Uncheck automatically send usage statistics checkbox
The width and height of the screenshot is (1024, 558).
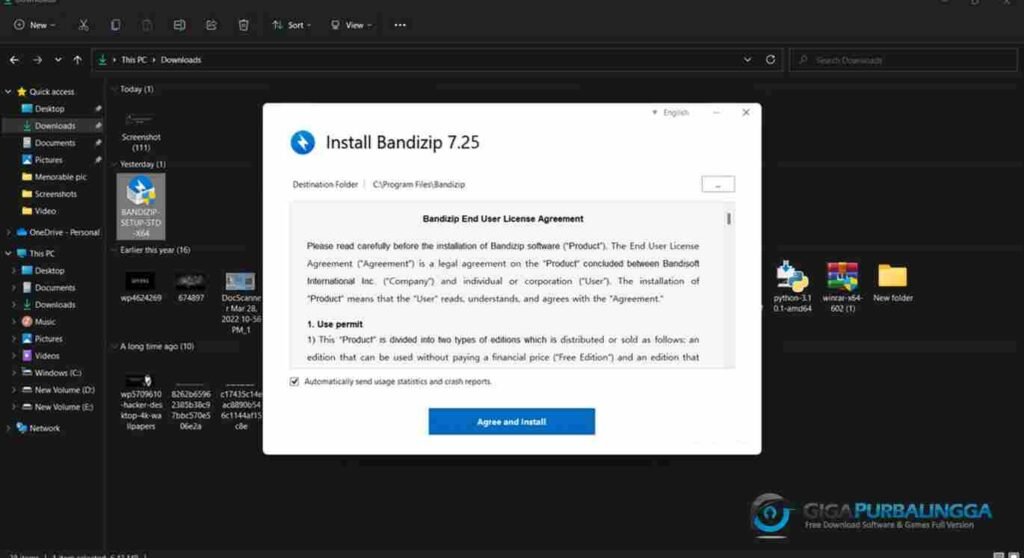click(x=295, y=381)
